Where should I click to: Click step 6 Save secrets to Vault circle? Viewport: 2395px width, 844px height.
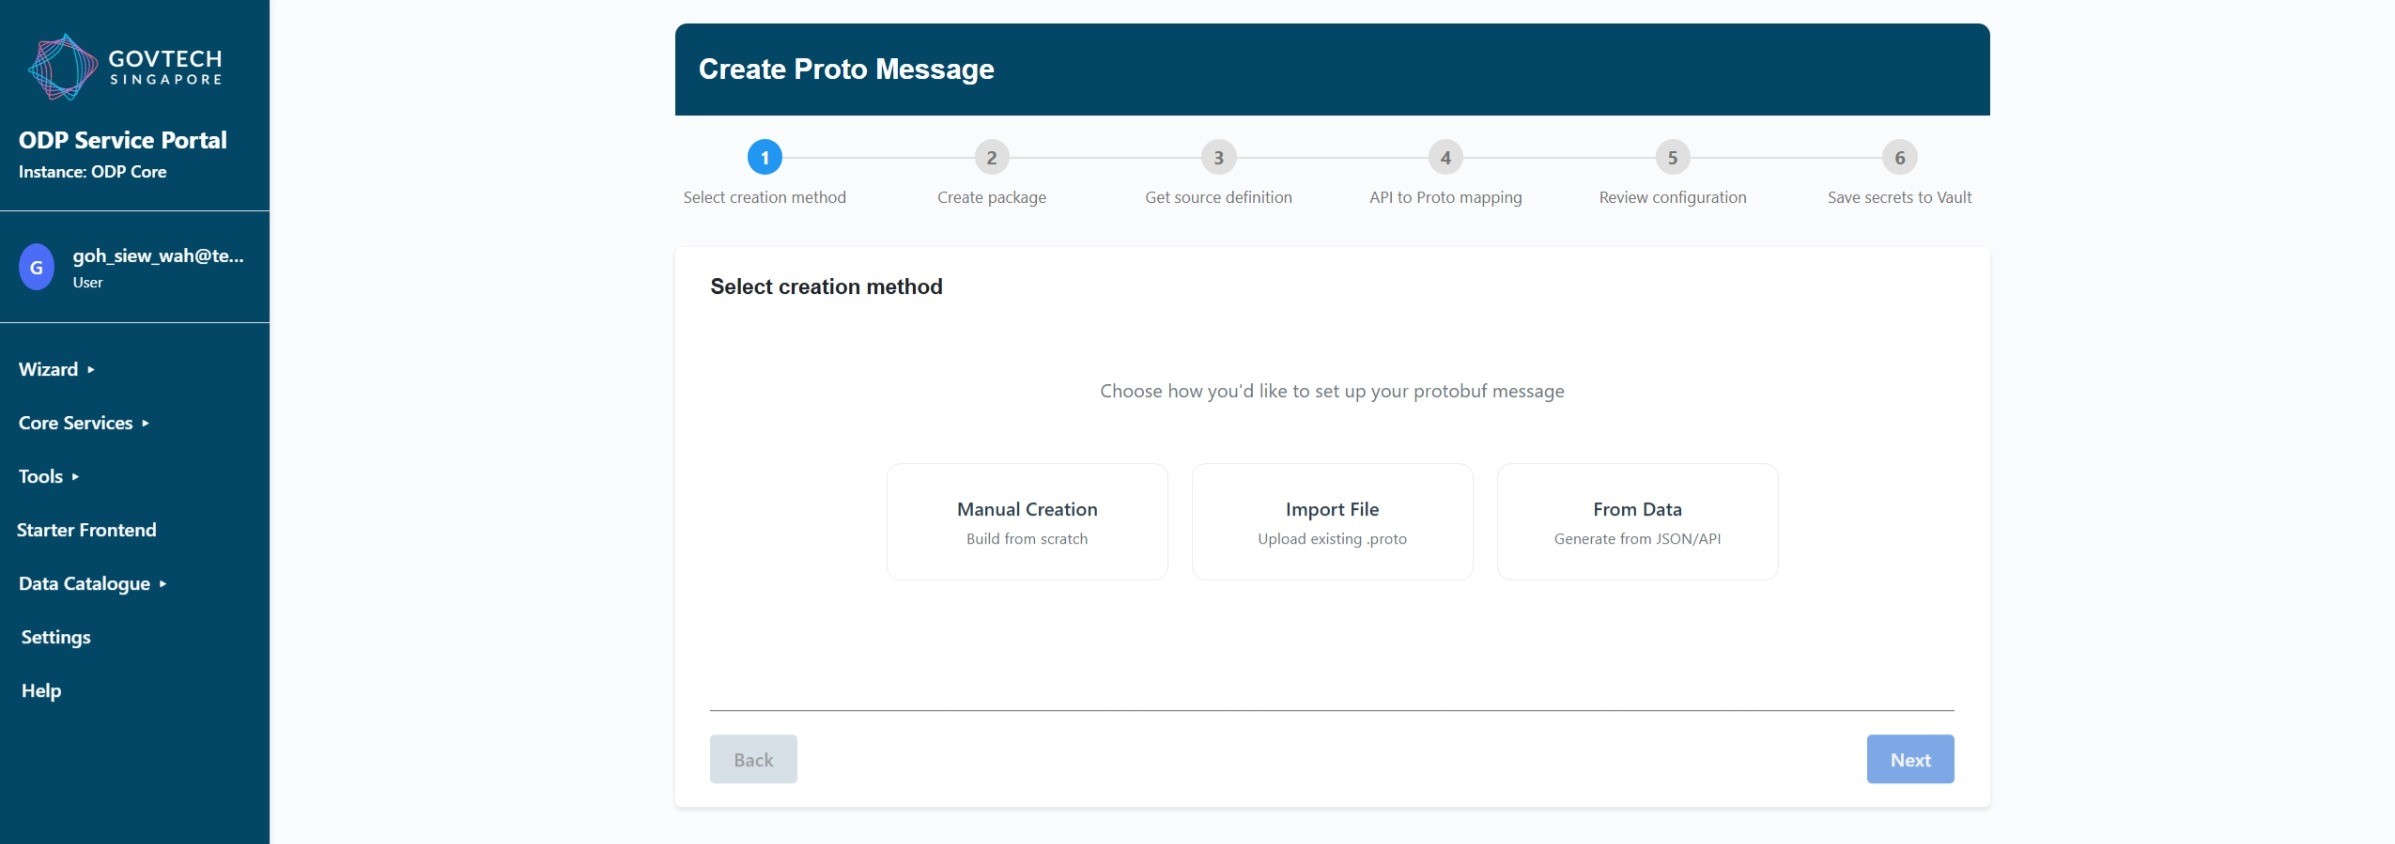1898,156
